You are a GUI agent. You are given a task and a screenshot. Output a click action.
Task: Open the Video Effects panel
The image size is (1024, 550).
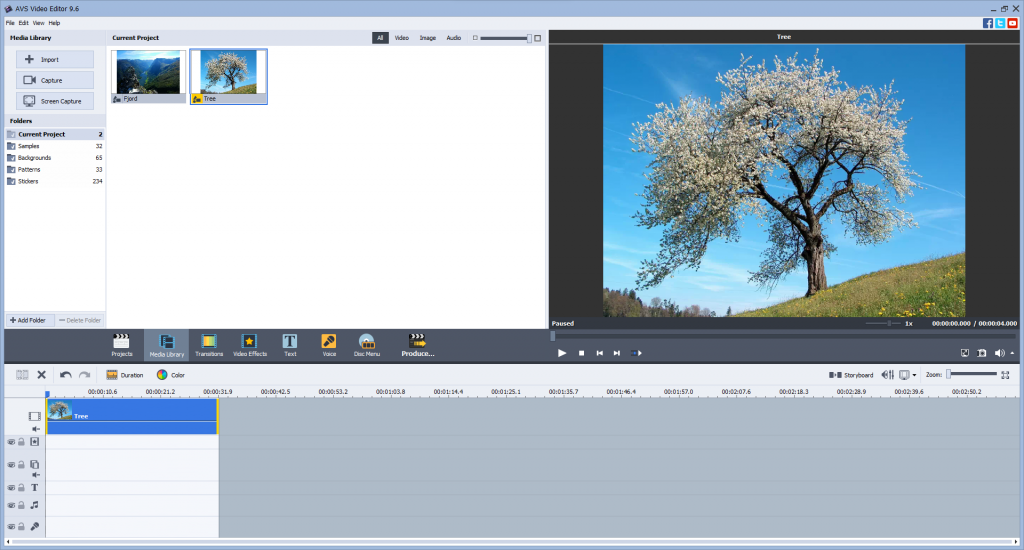click(x=250, y=345)
